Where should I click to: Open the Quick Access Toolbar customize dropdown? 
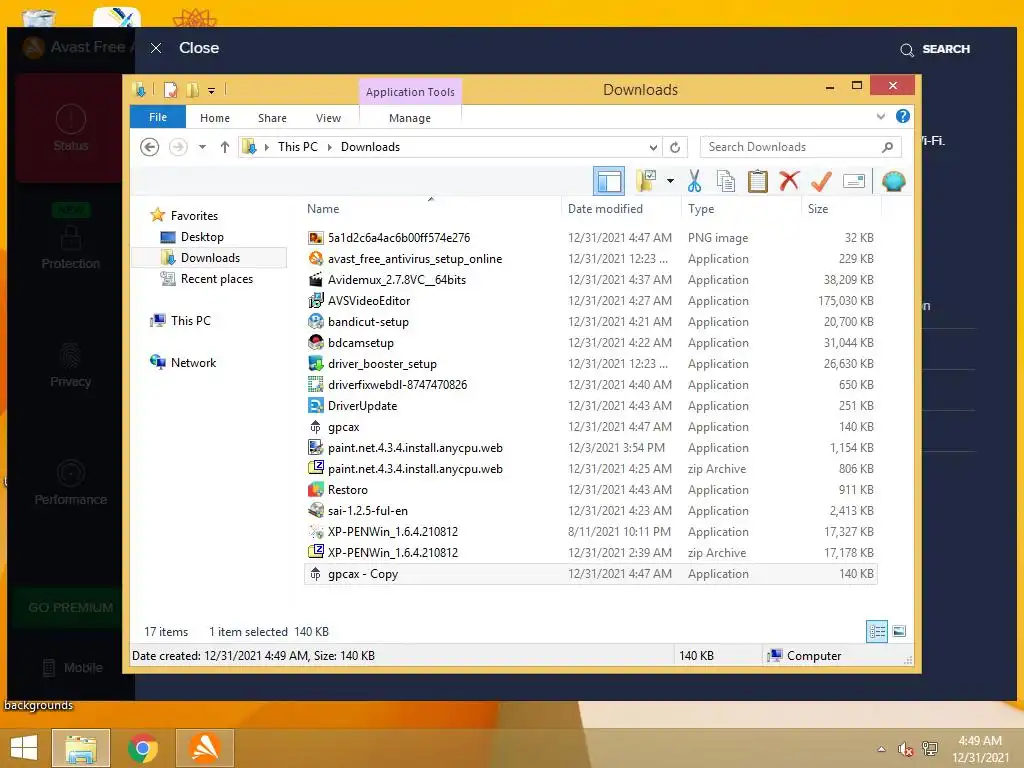pyautogui.click(x=212, y=91)
